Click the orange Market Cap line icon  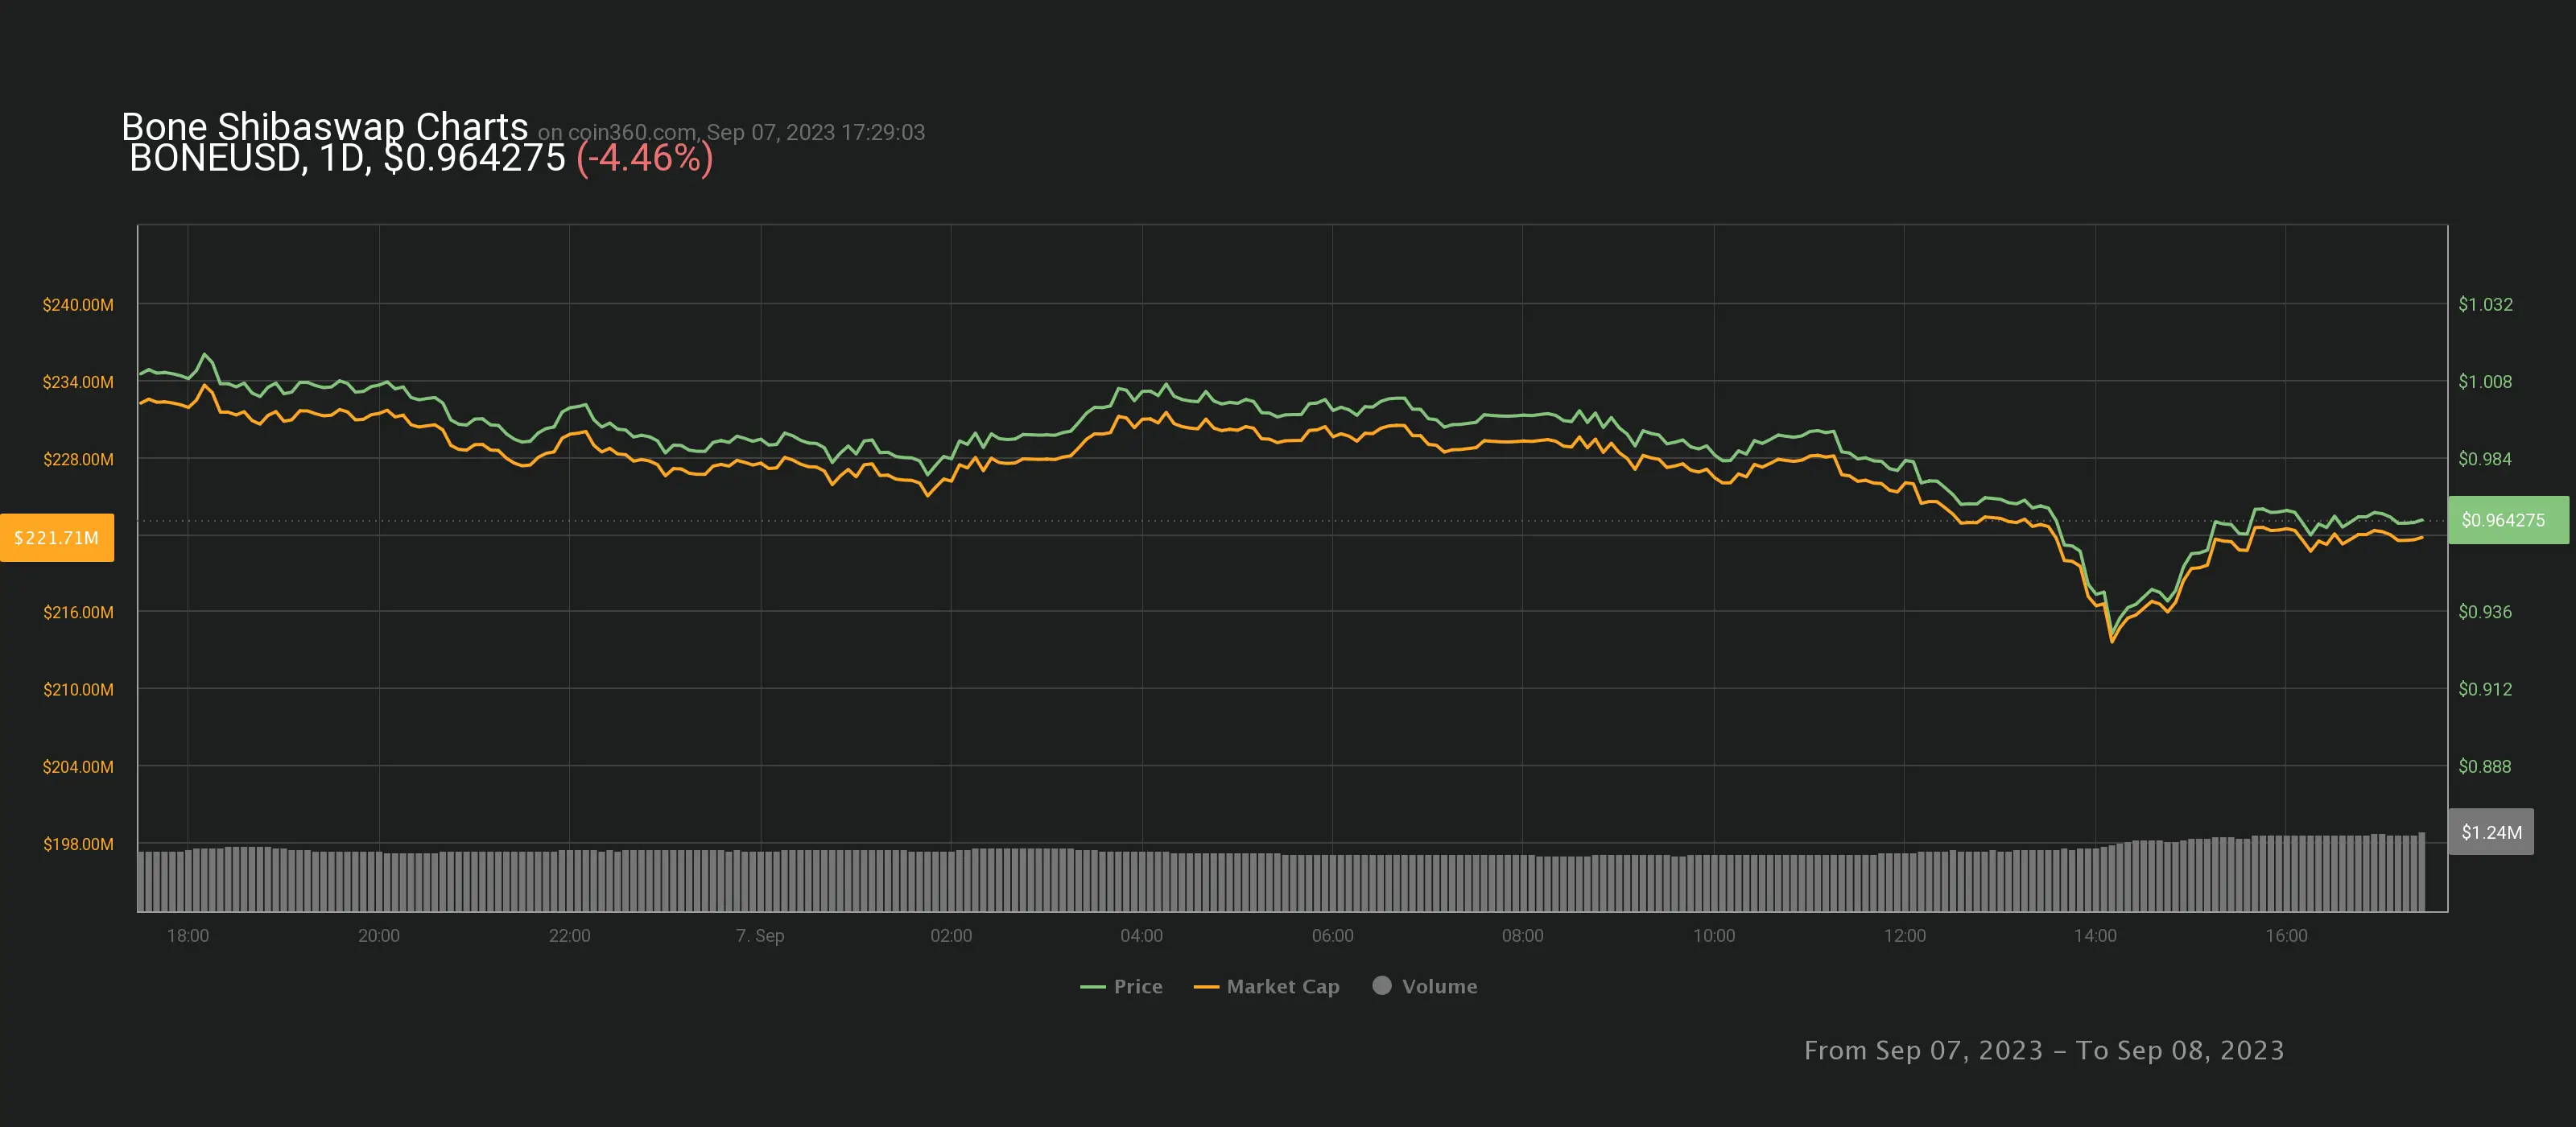click(1206, 987)
